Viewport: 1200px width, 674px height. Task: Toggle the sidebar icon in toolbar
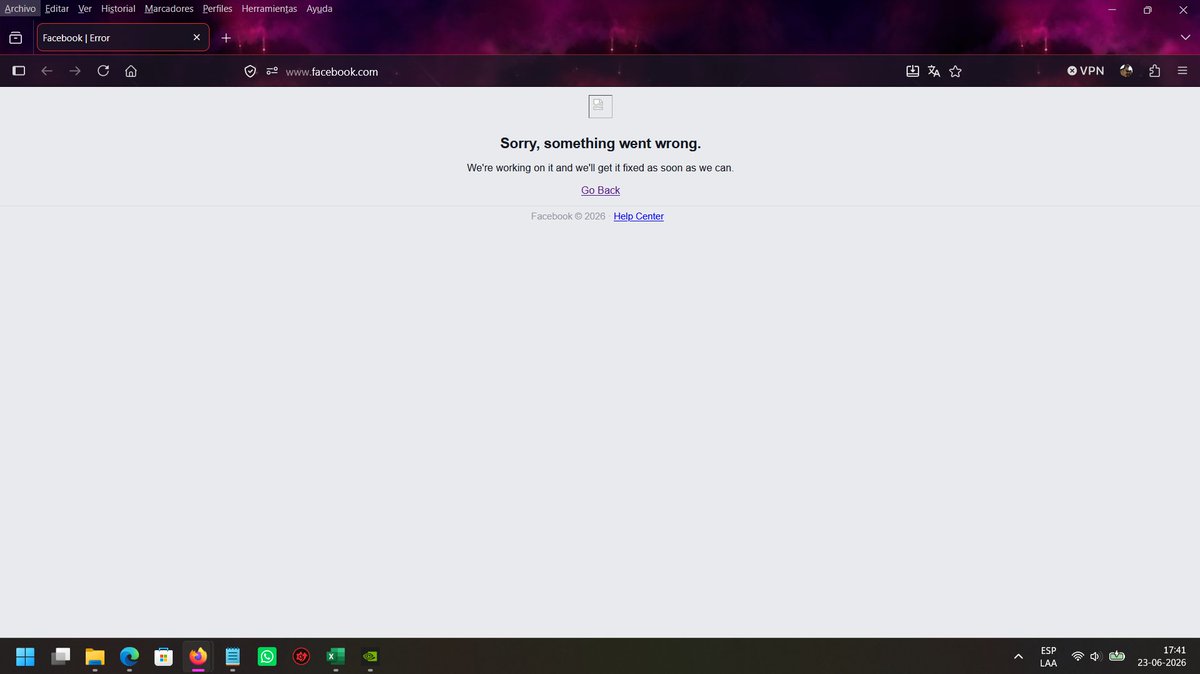coord(18,71)
